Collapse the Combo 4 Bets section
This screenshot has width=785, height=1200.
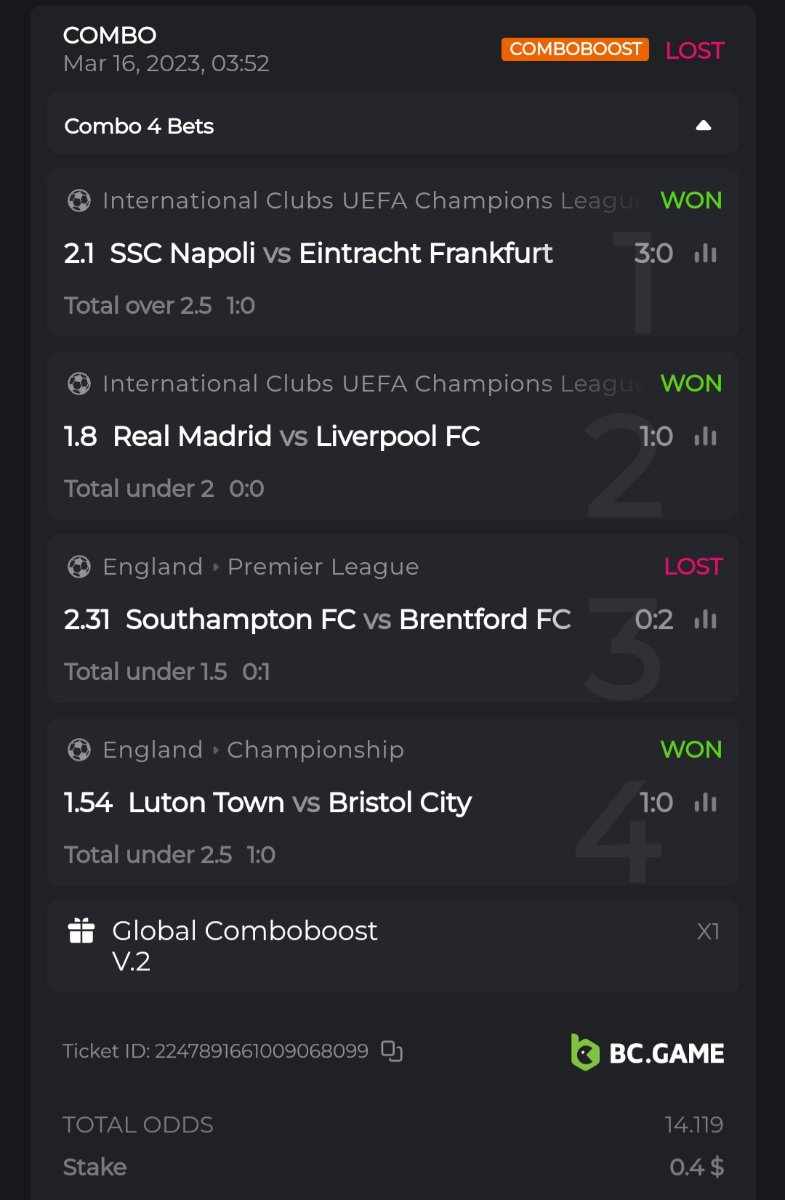click(703, 126)
